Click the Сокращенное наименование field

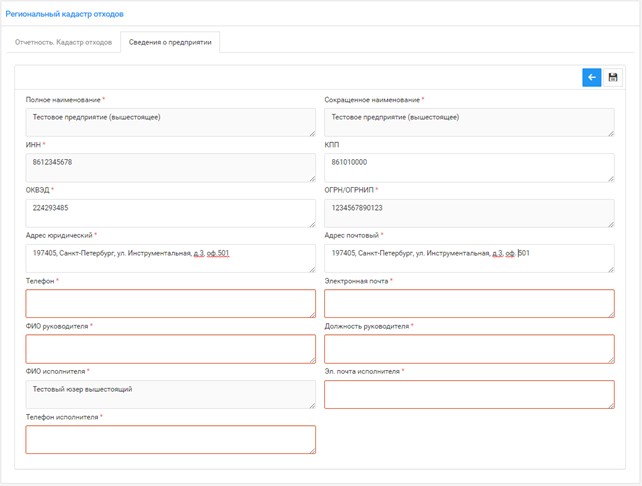(469, 122)
